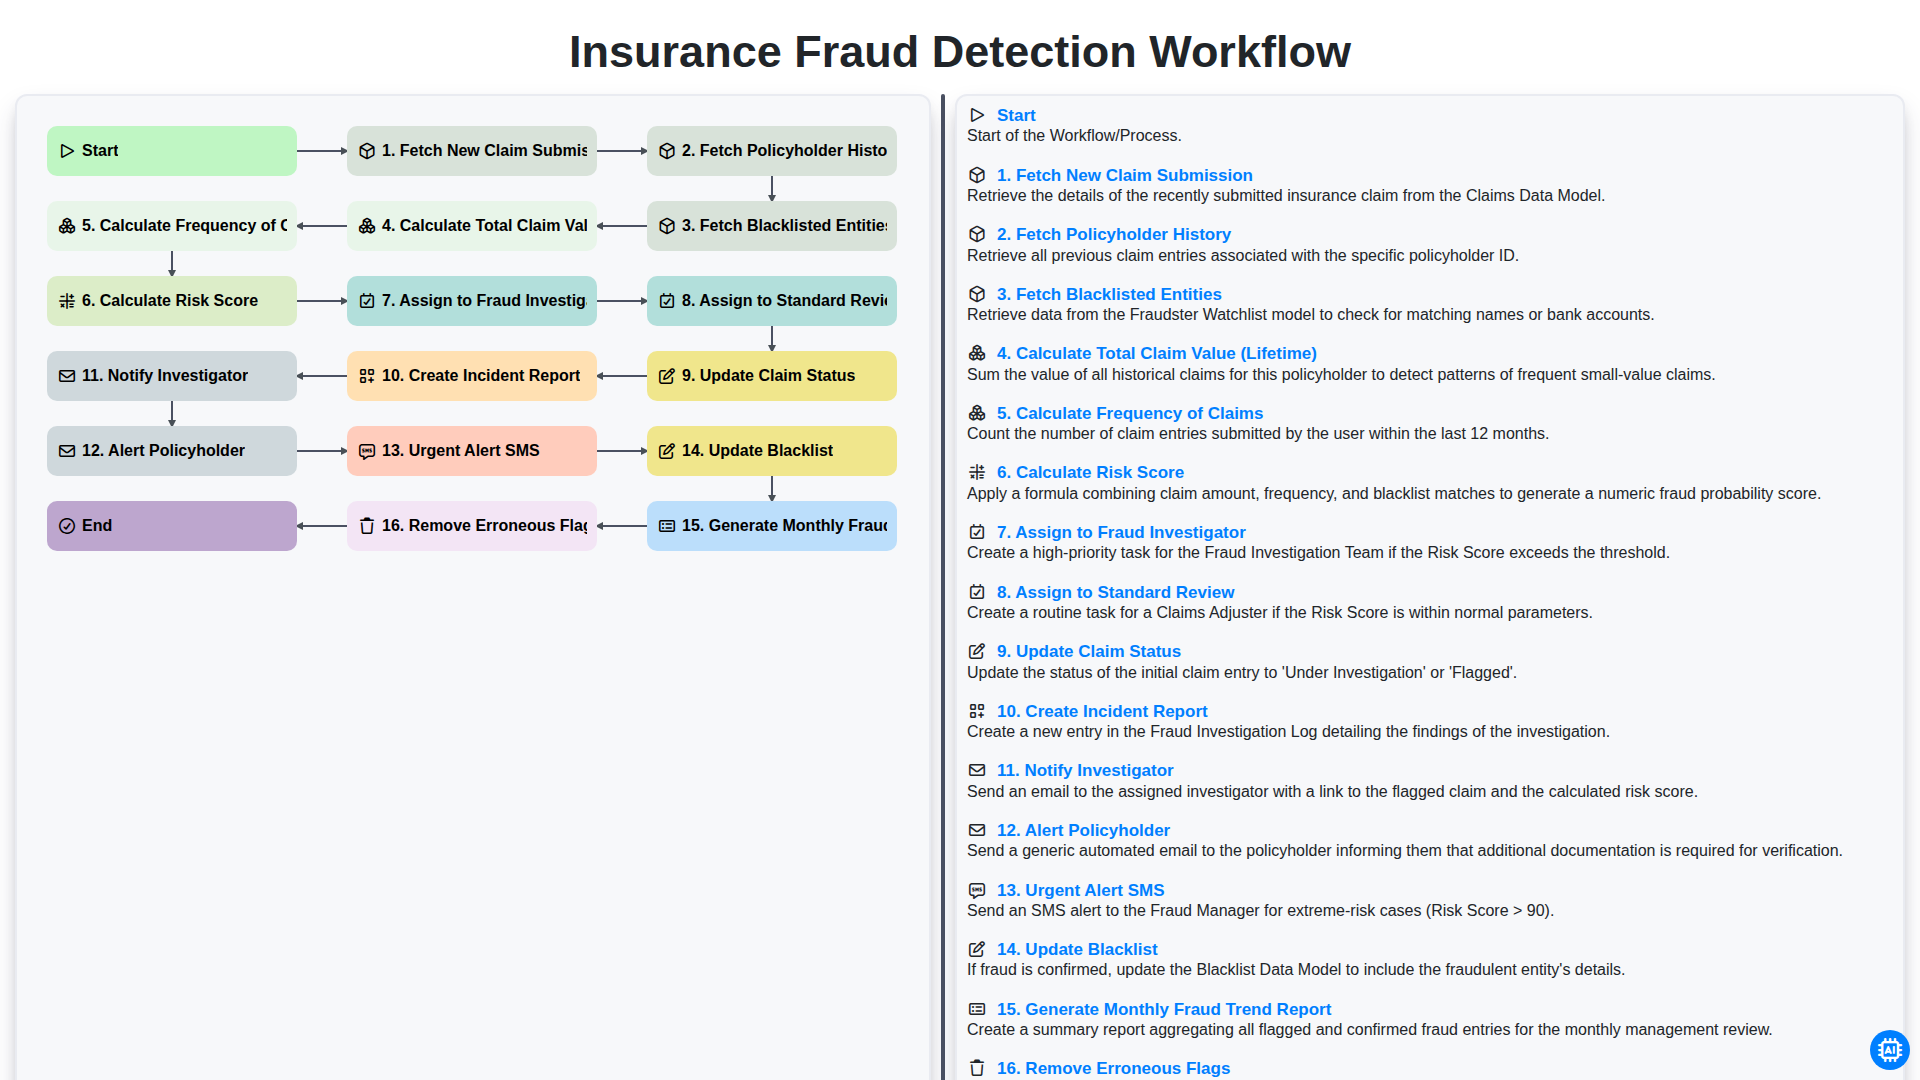
Task: Open the 13. Urgent Alert SMS link
Action: [x=1080, y=890]
